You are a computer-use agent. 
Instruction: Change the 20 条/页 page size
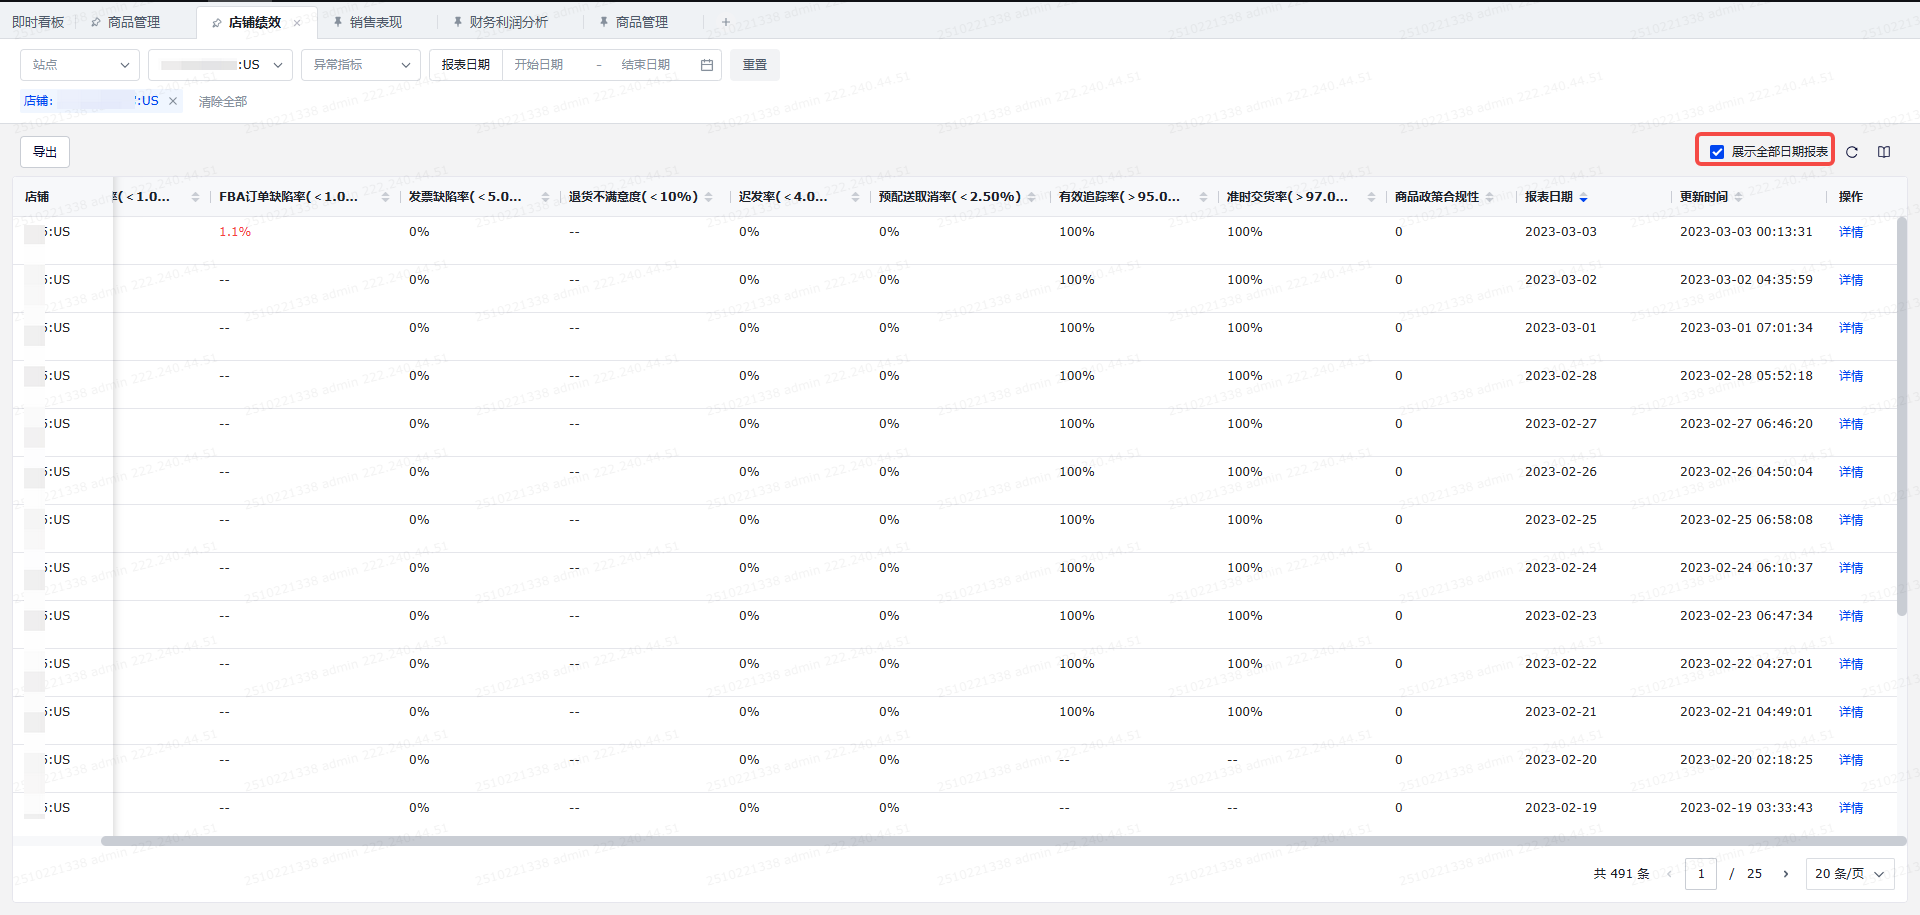tap(1849, 874)
